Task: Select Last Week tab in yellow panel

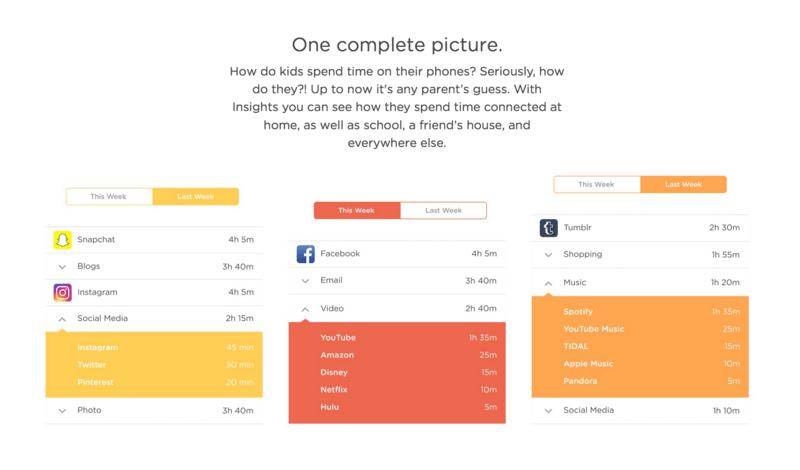Action: click(x=196, y=197)
